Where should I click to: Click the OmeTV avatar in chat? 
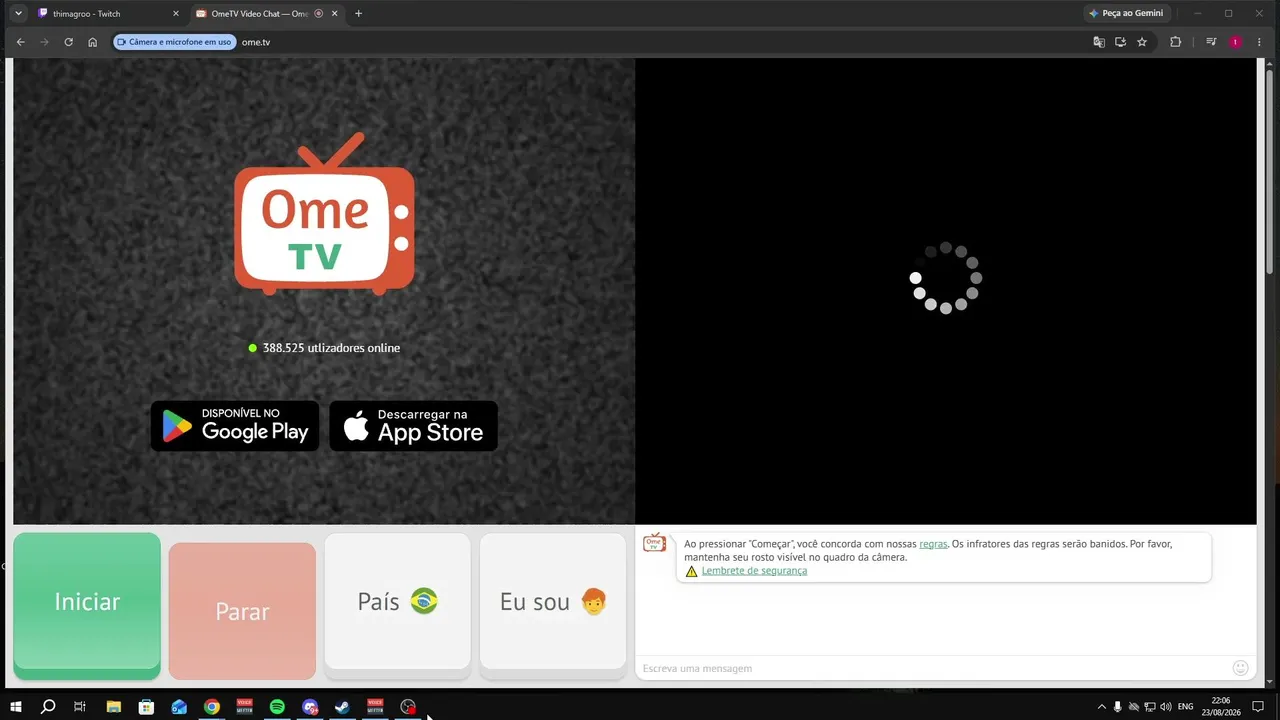pyautogui.click(x=654, y=542)
